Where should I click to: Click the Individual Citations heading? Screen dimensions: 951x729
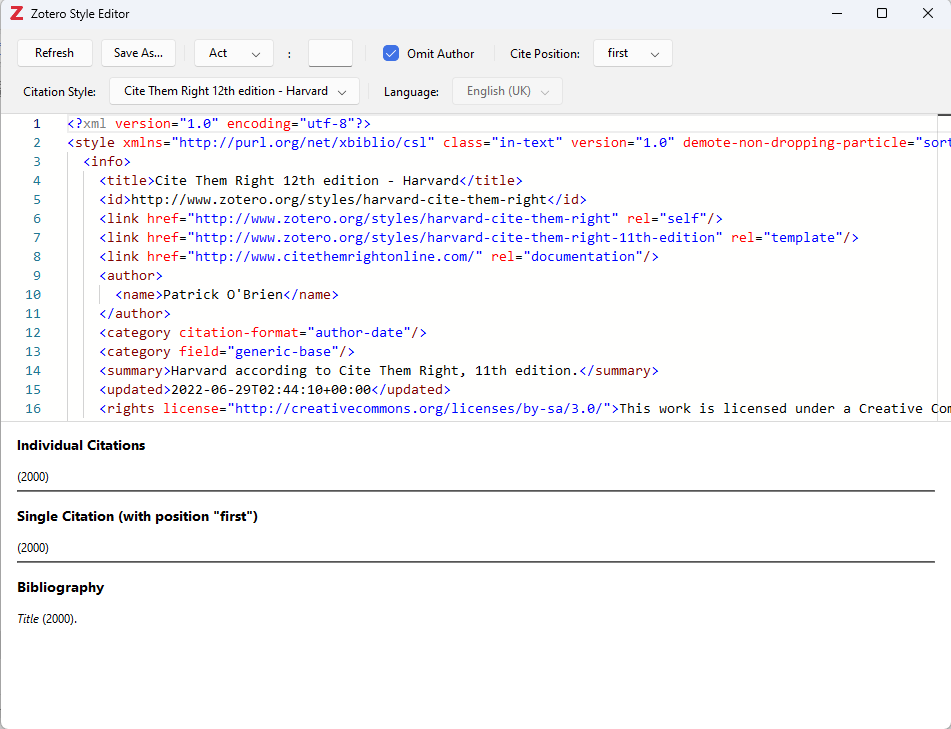point(81,445)
